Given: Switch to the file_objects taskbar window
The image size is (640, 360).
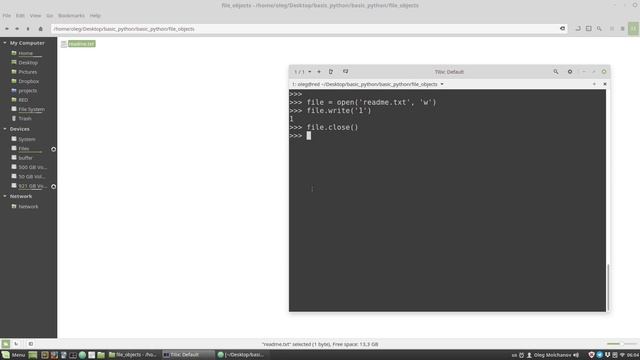Looking at the screenshot, I should [132, 355].
